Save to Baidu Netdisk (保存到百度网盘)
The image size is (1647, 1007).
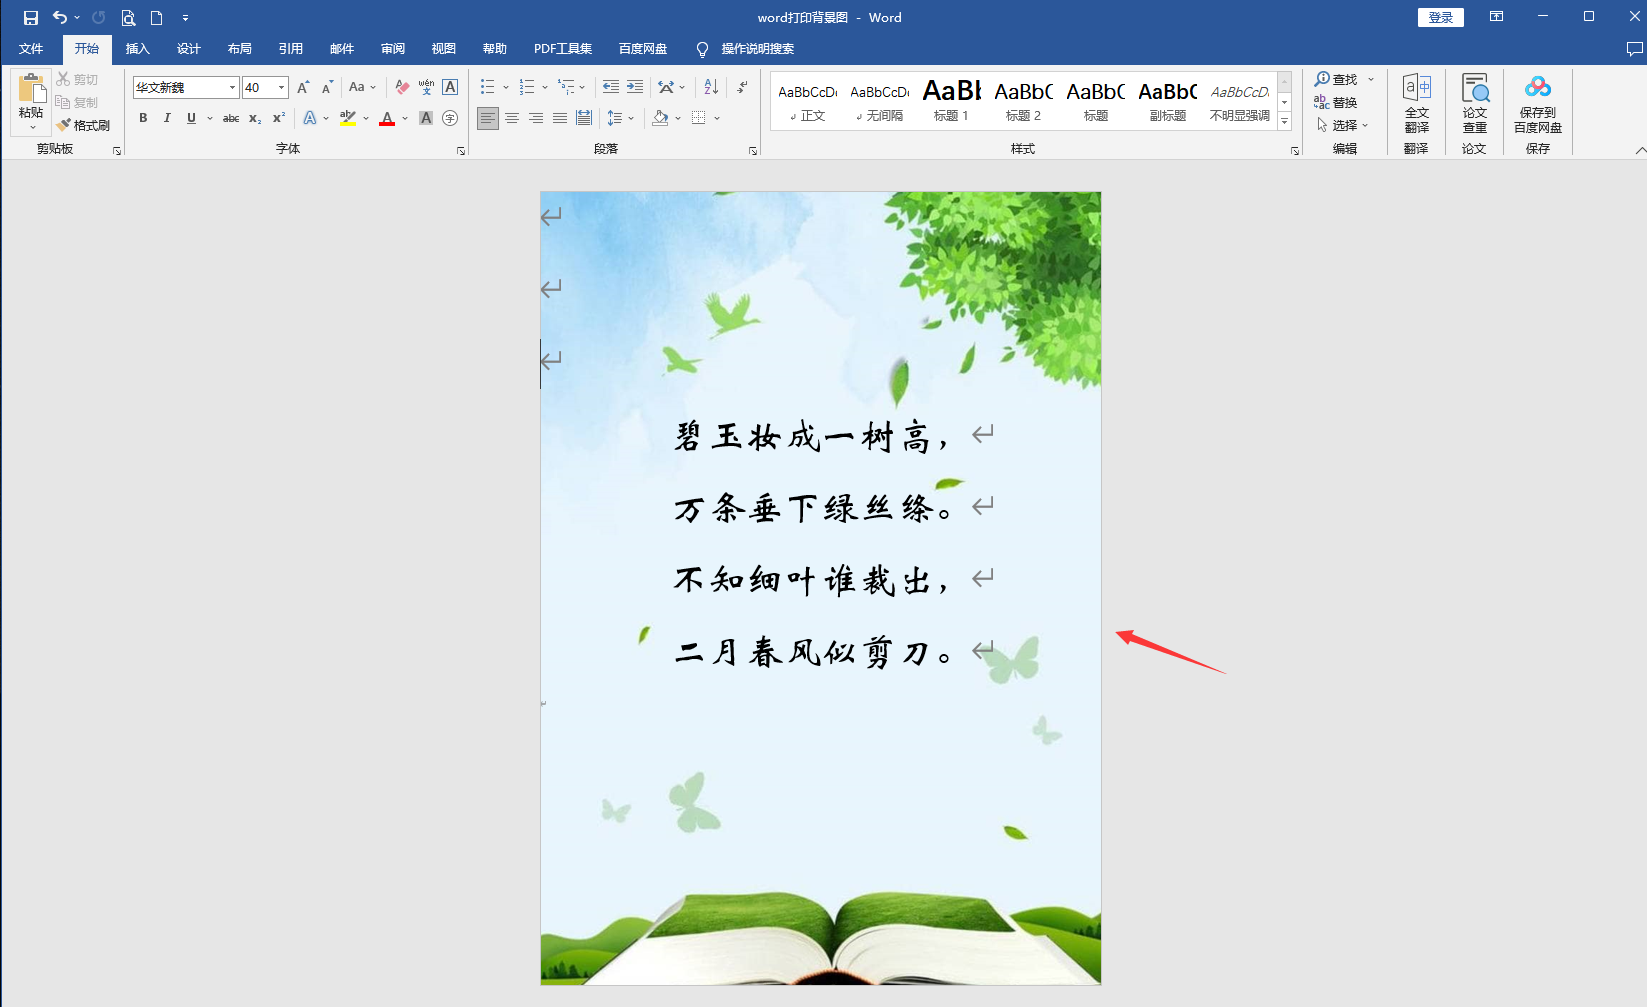tap(1538, 103)
